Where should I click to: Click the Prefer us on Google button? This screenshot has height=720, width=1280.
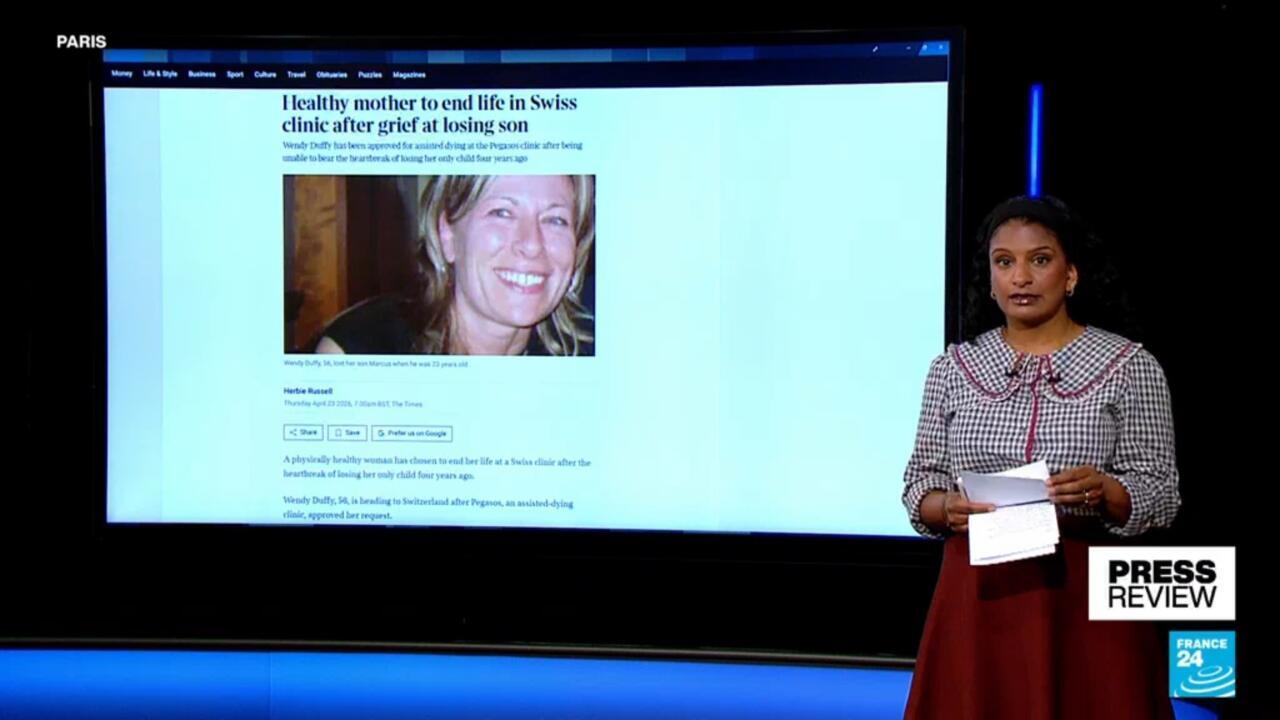tap(412, 433)
